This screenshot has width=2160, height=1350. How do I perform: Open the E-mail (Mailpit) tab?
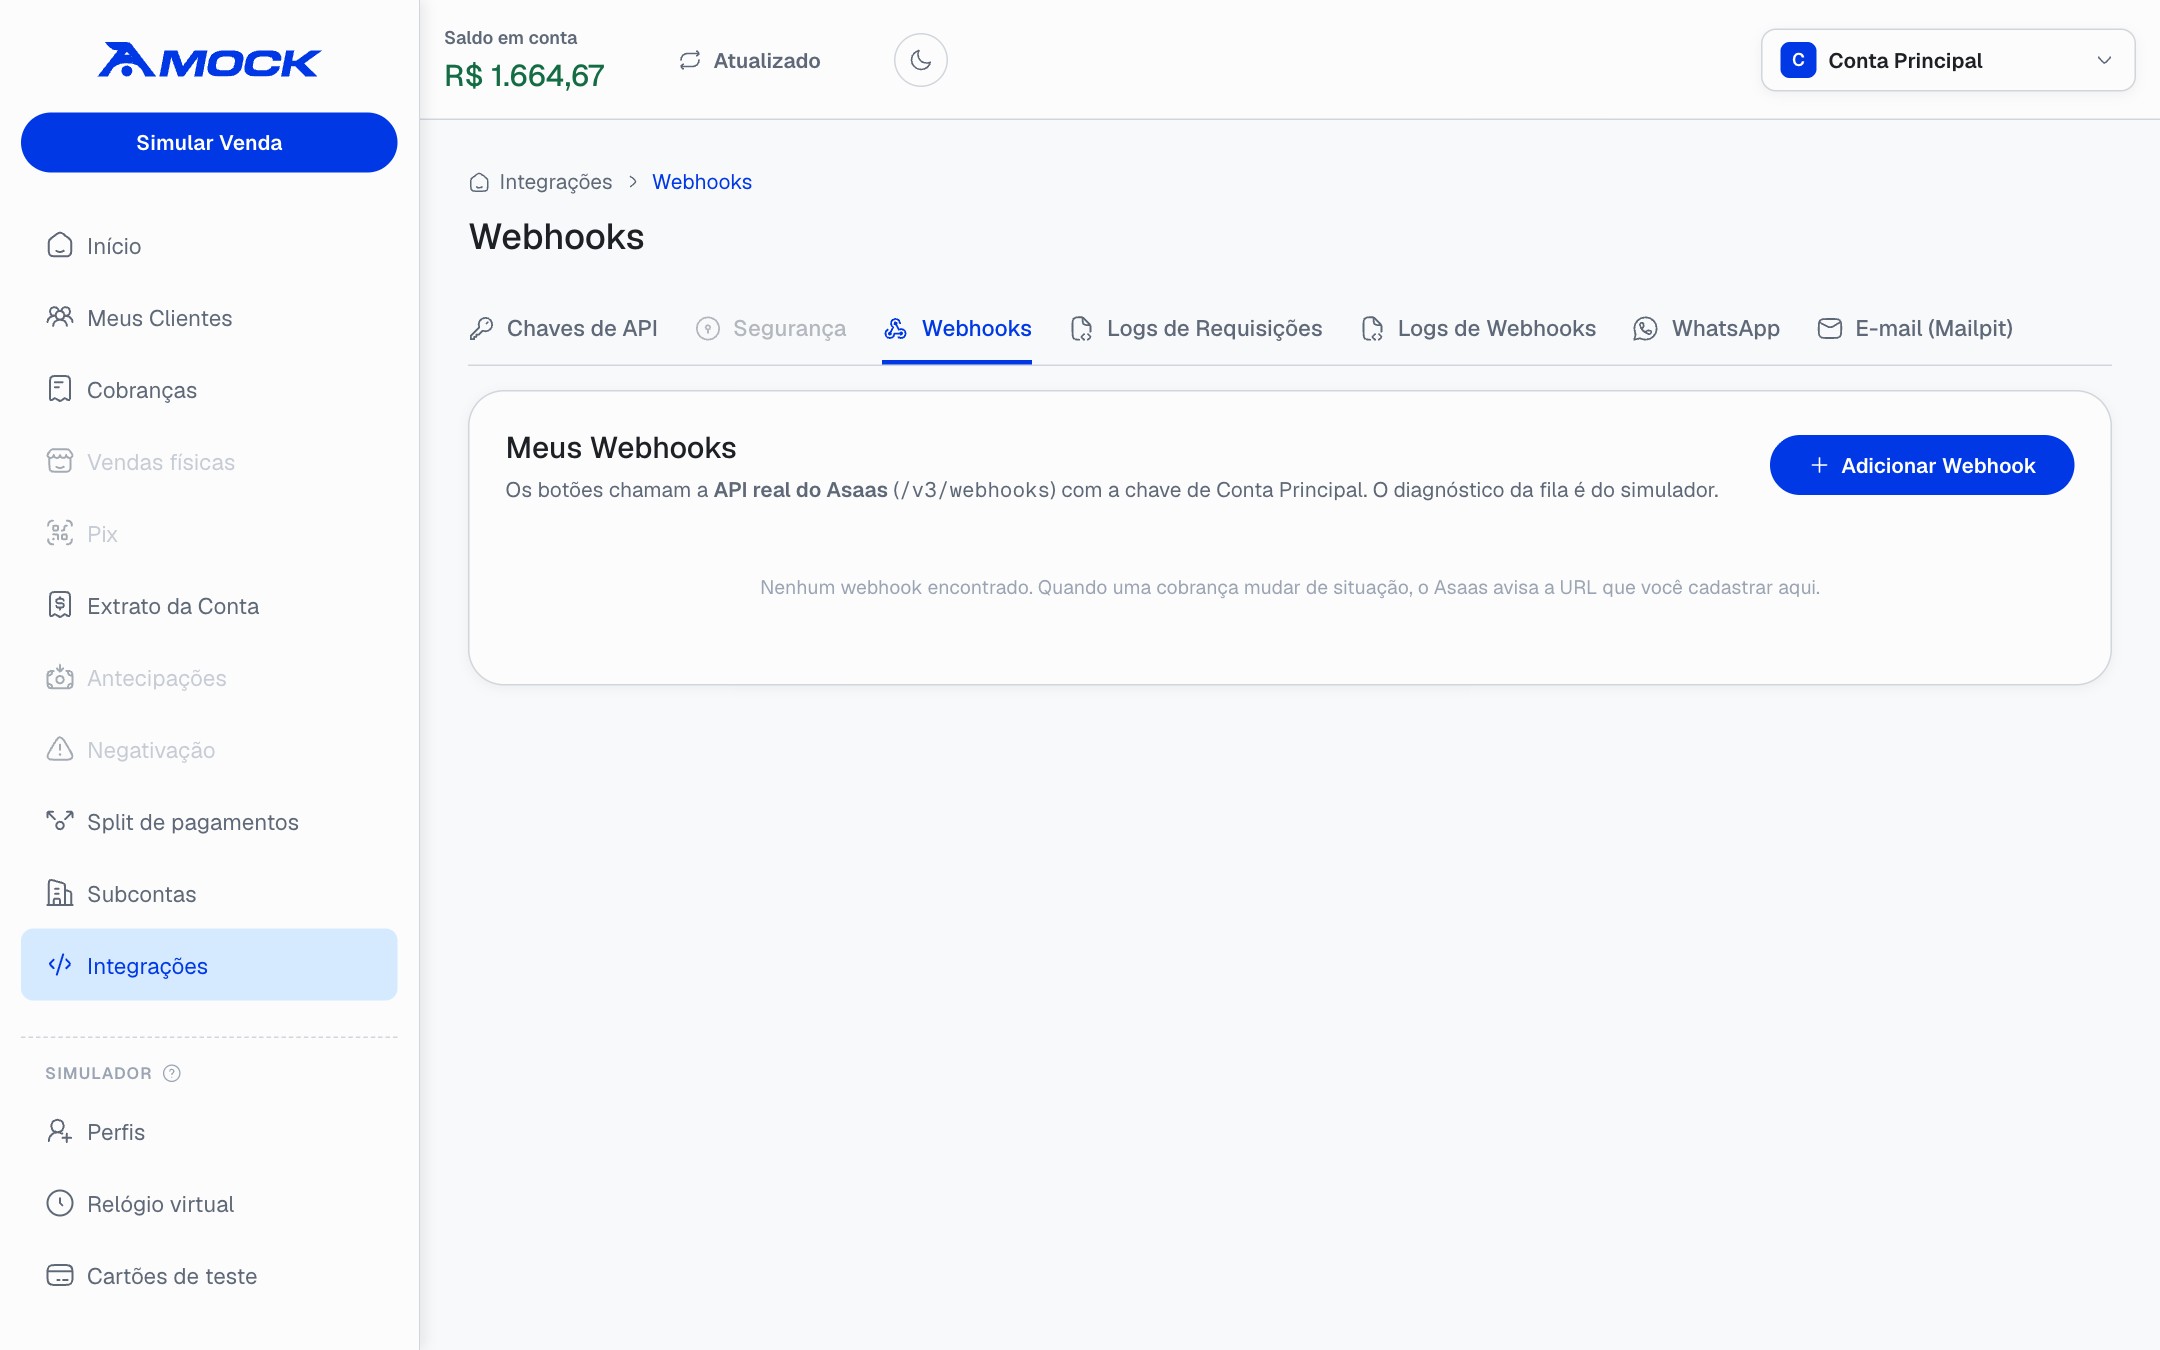1915,328
